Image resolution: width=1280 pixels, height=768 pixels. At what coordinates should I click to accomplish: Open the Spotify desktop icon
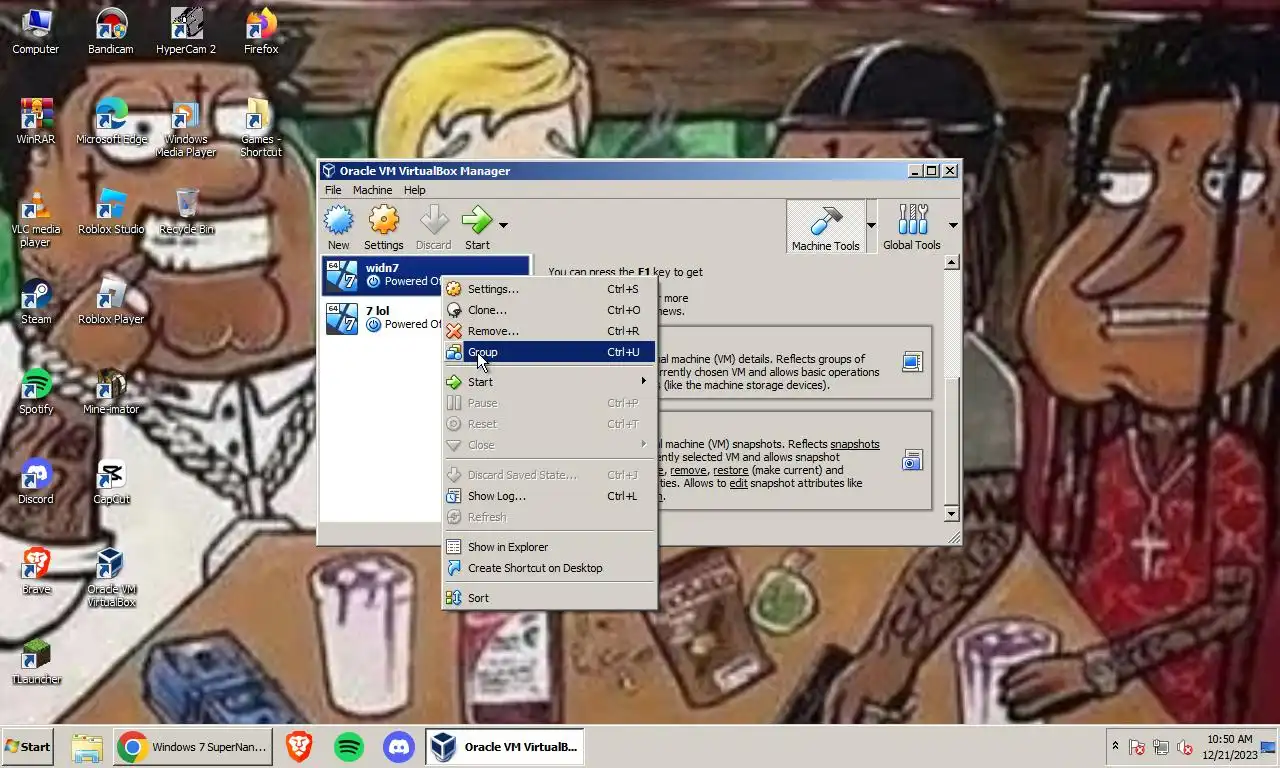36,391
